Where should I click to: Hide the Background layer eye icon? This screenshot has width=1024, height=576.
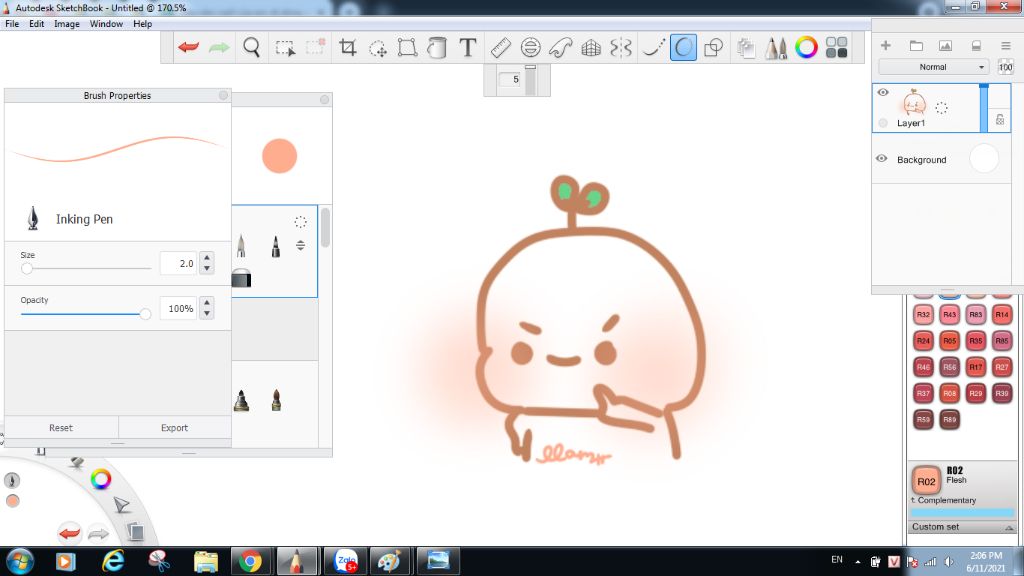click(882, 159)
